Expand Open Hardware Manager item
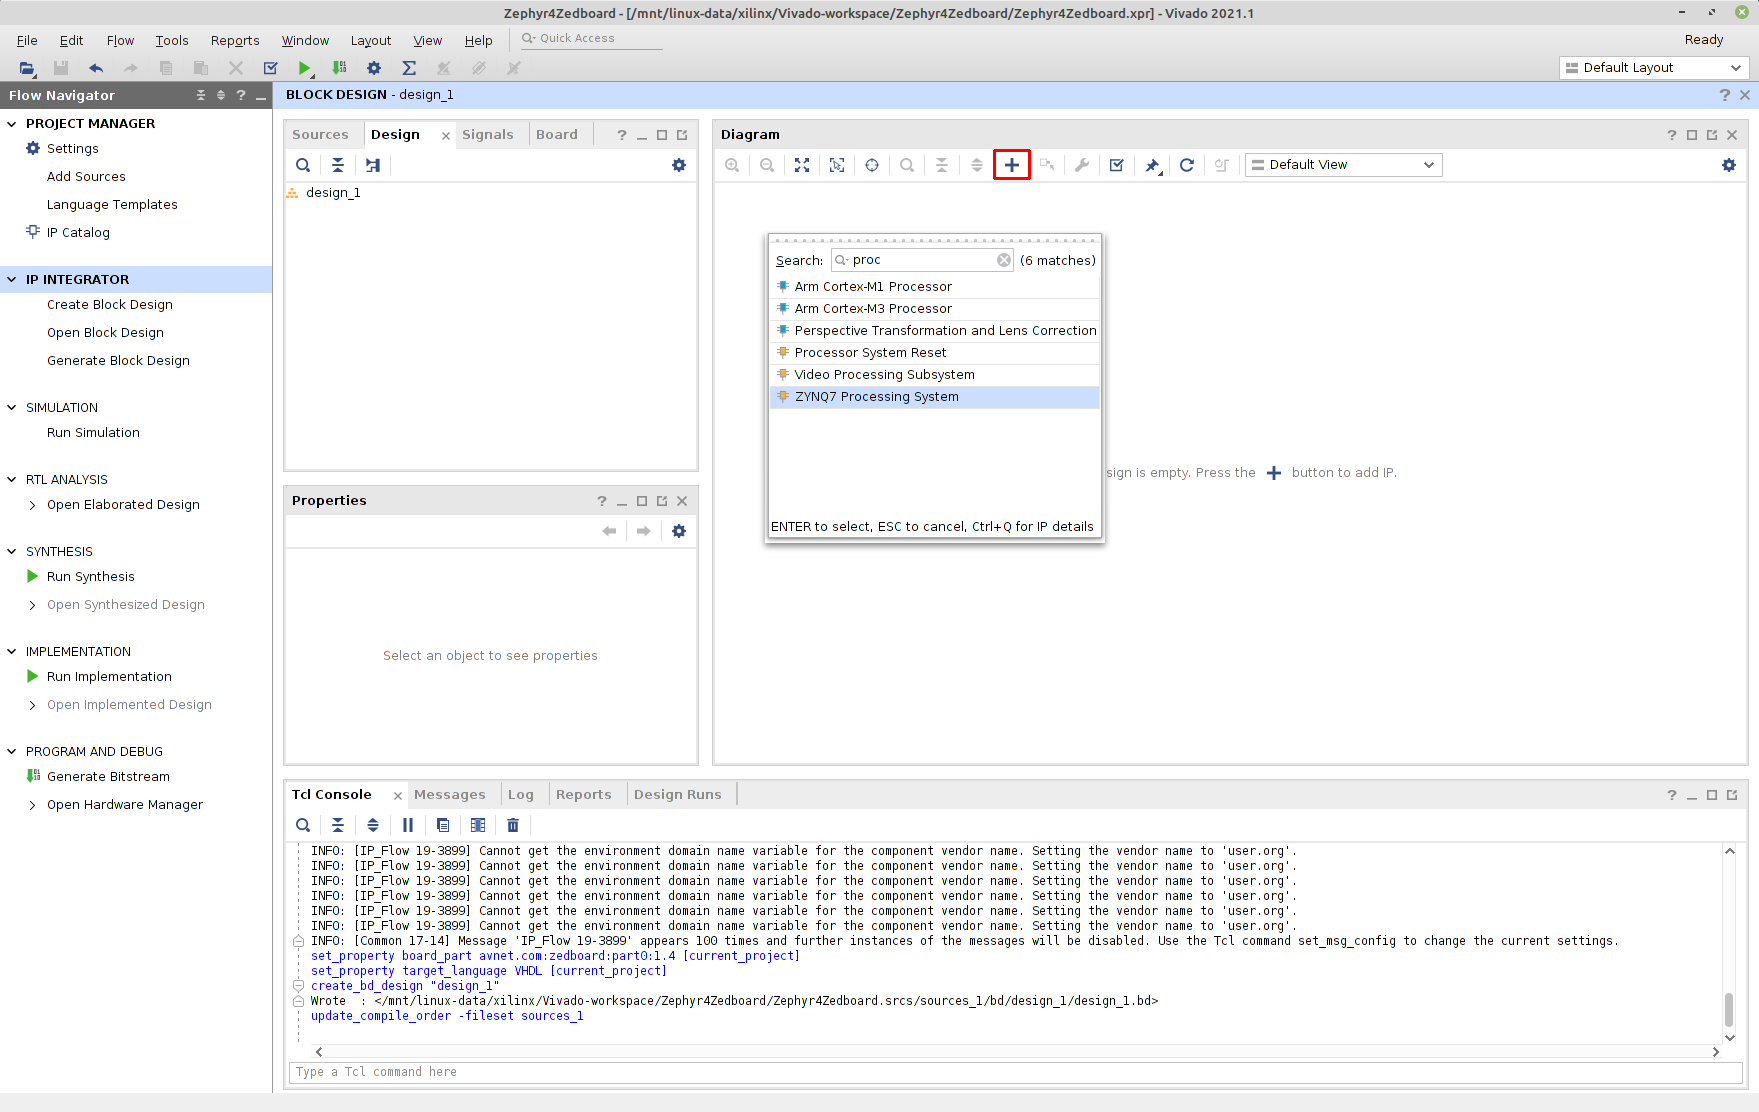1759x1112 pixels. coord(32,805)
